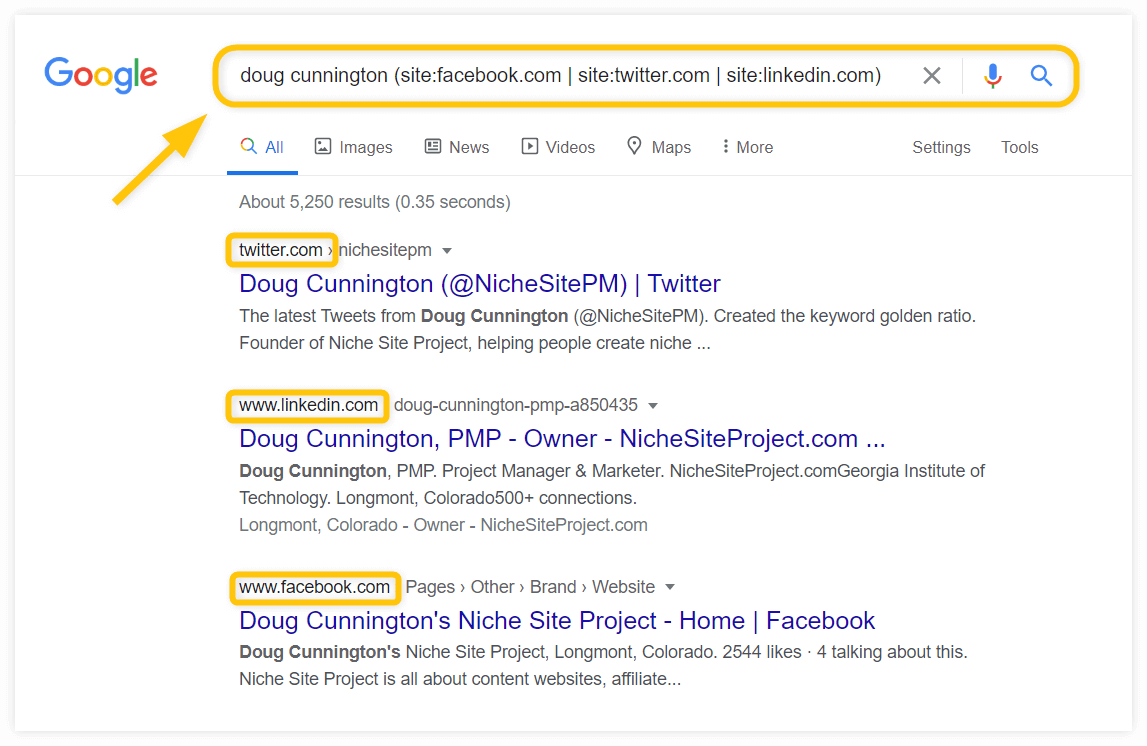Open Niche Site Project Facebook result
Screen dimensions: 1147x746
pos(557,621)
